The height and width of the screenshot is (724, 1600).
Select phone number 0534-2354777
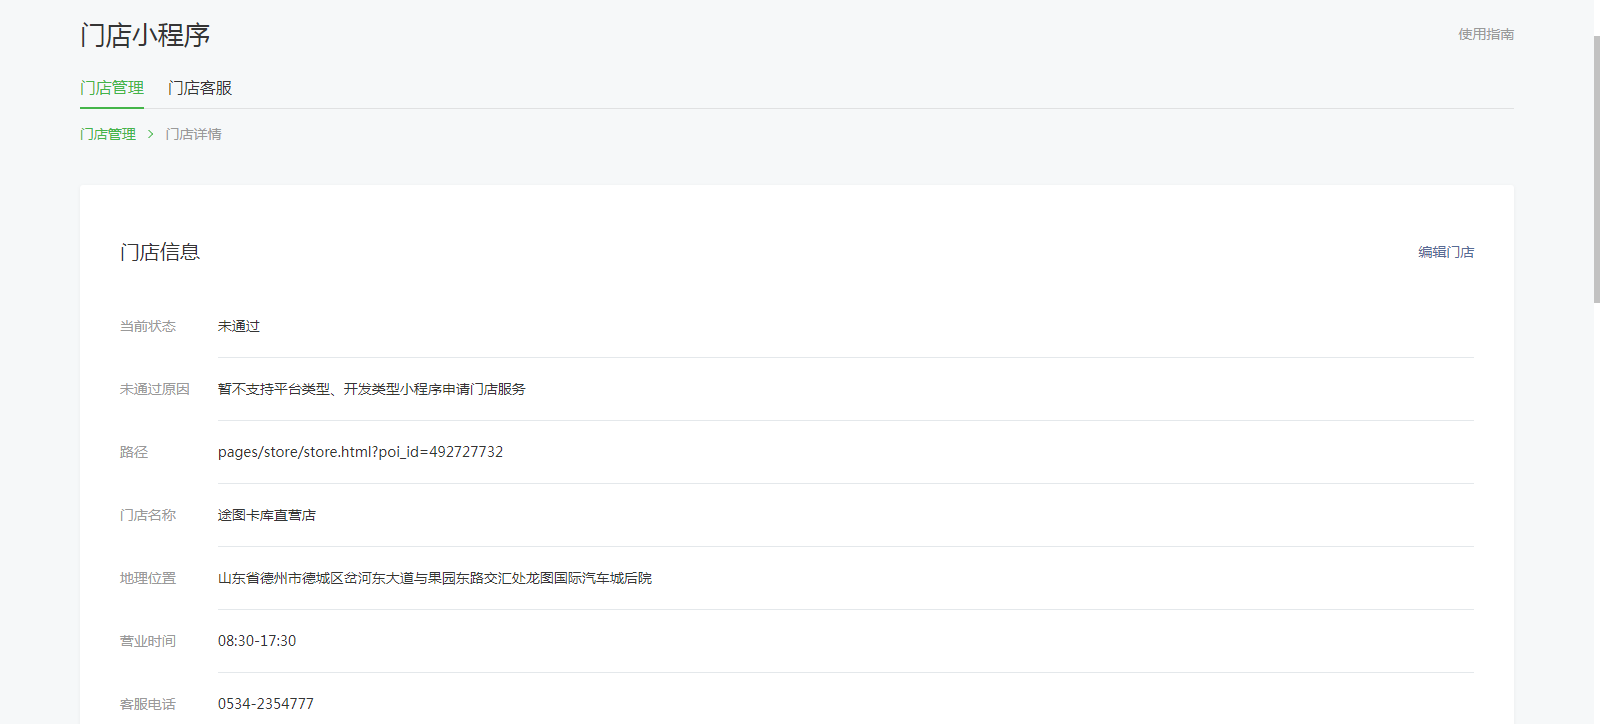point(266,704)
